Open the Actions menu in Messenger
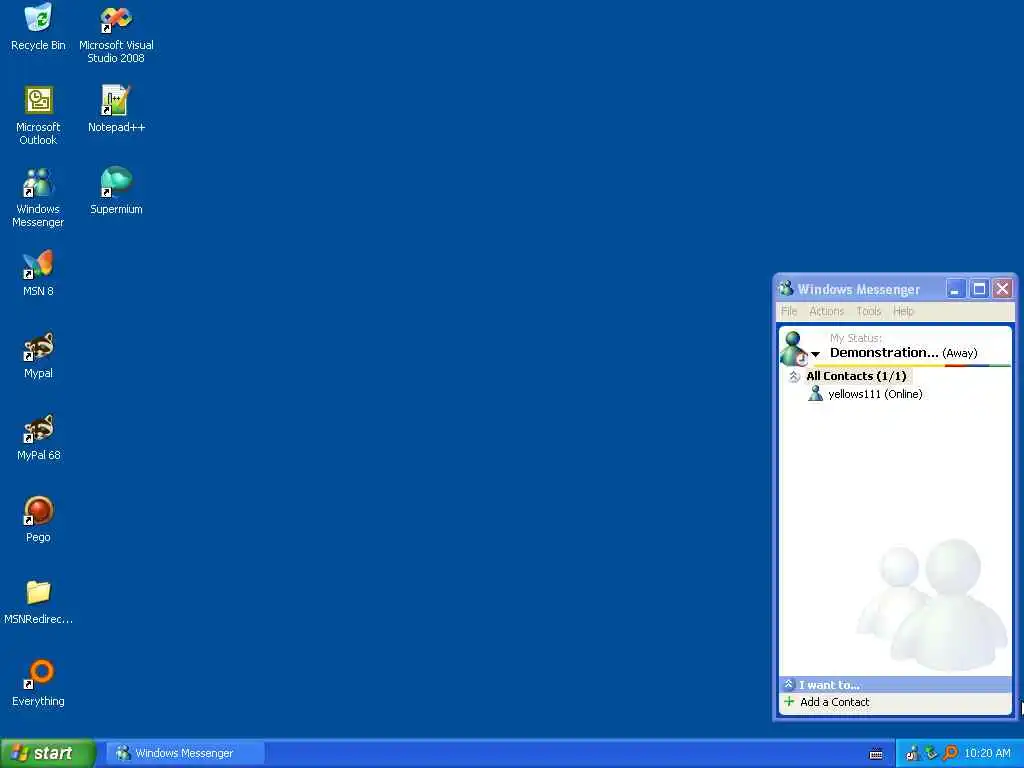Image resolution: width=1024 pixels, height=768 pixels. pyautogui.click(x=826, y=311)
